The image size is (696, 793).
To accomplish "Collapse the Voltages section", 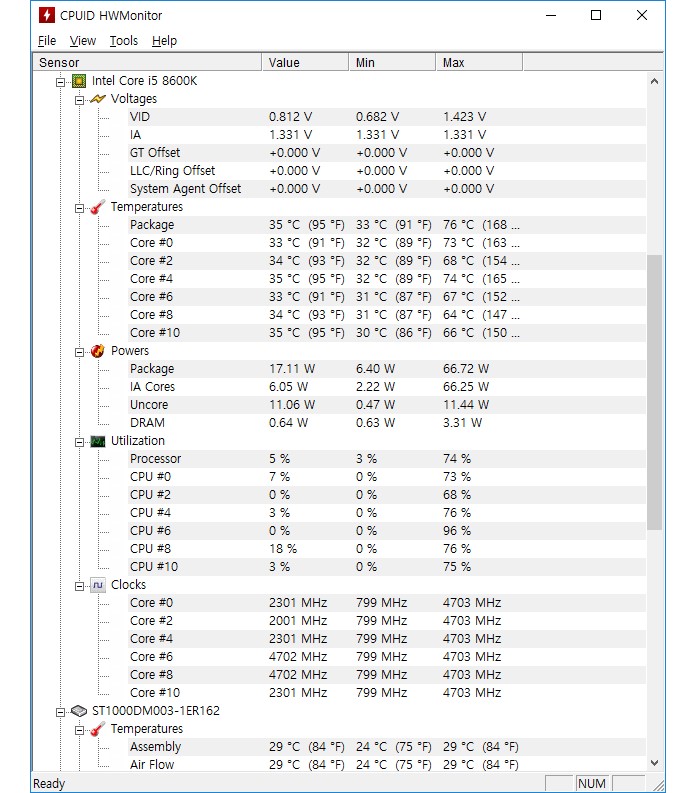I will (79, 100).
